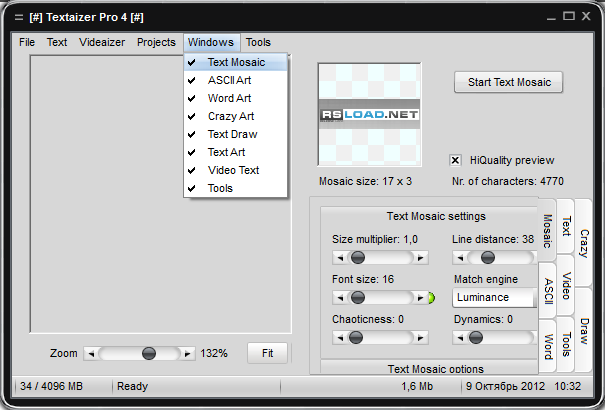Collapse the Text Mosaic settings header
The image size is (605, 410).
(429, 216)
